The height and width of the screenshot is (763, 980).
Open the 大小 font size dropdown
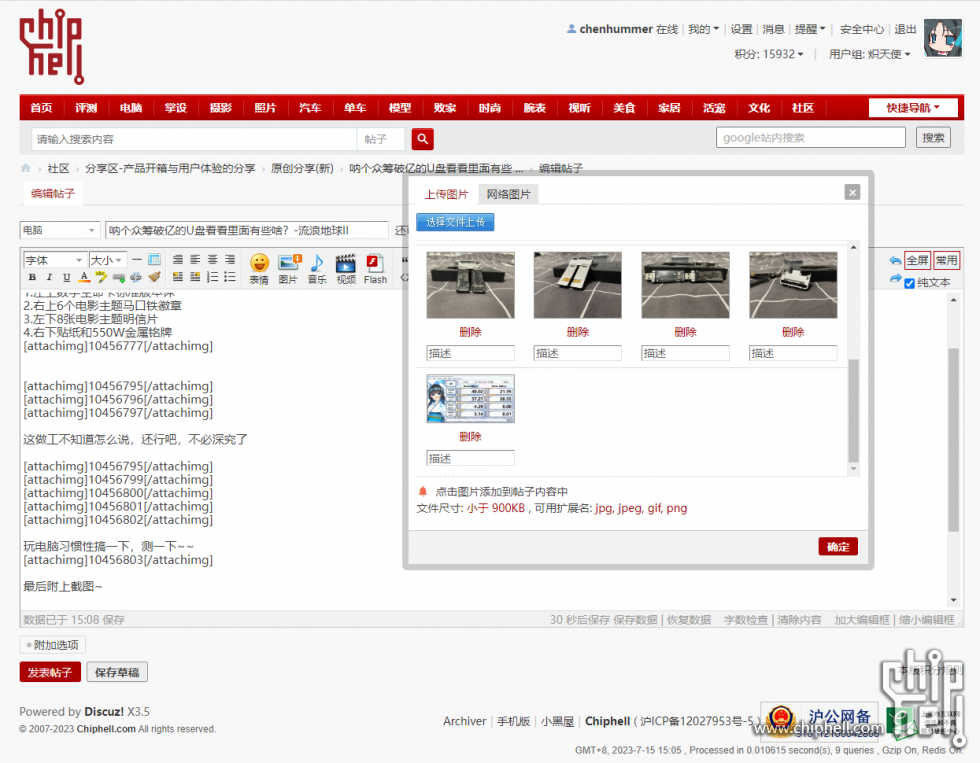[108, 260]
